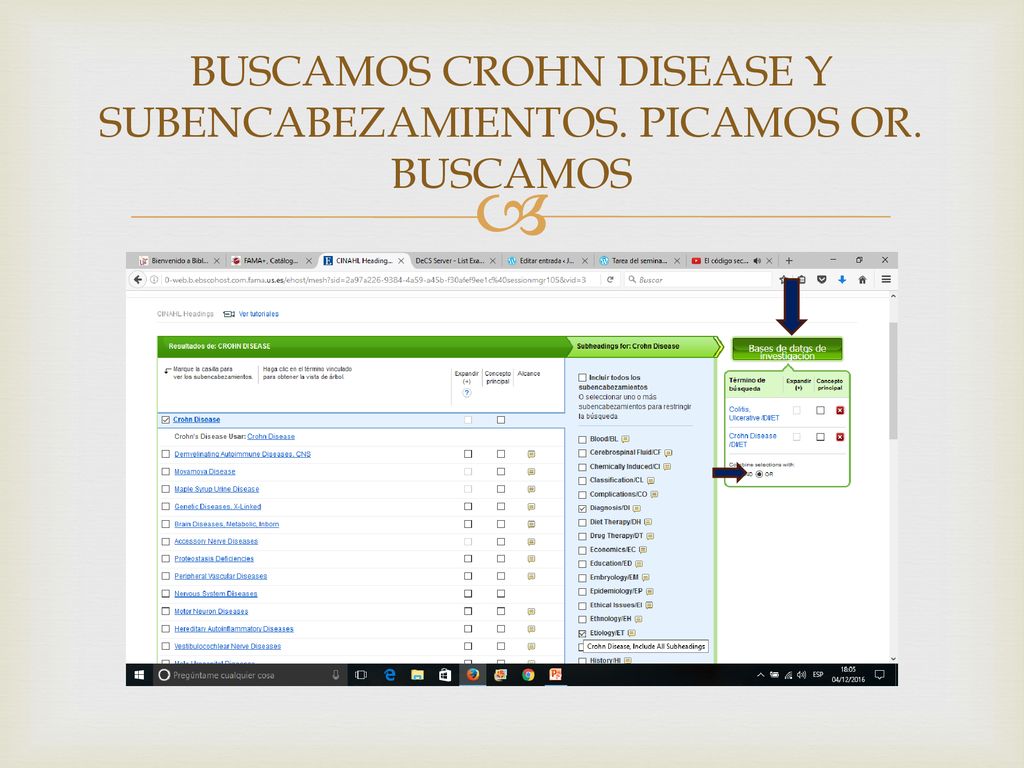Open the note icon beside Diagnosis/DI

pos(637,508)
